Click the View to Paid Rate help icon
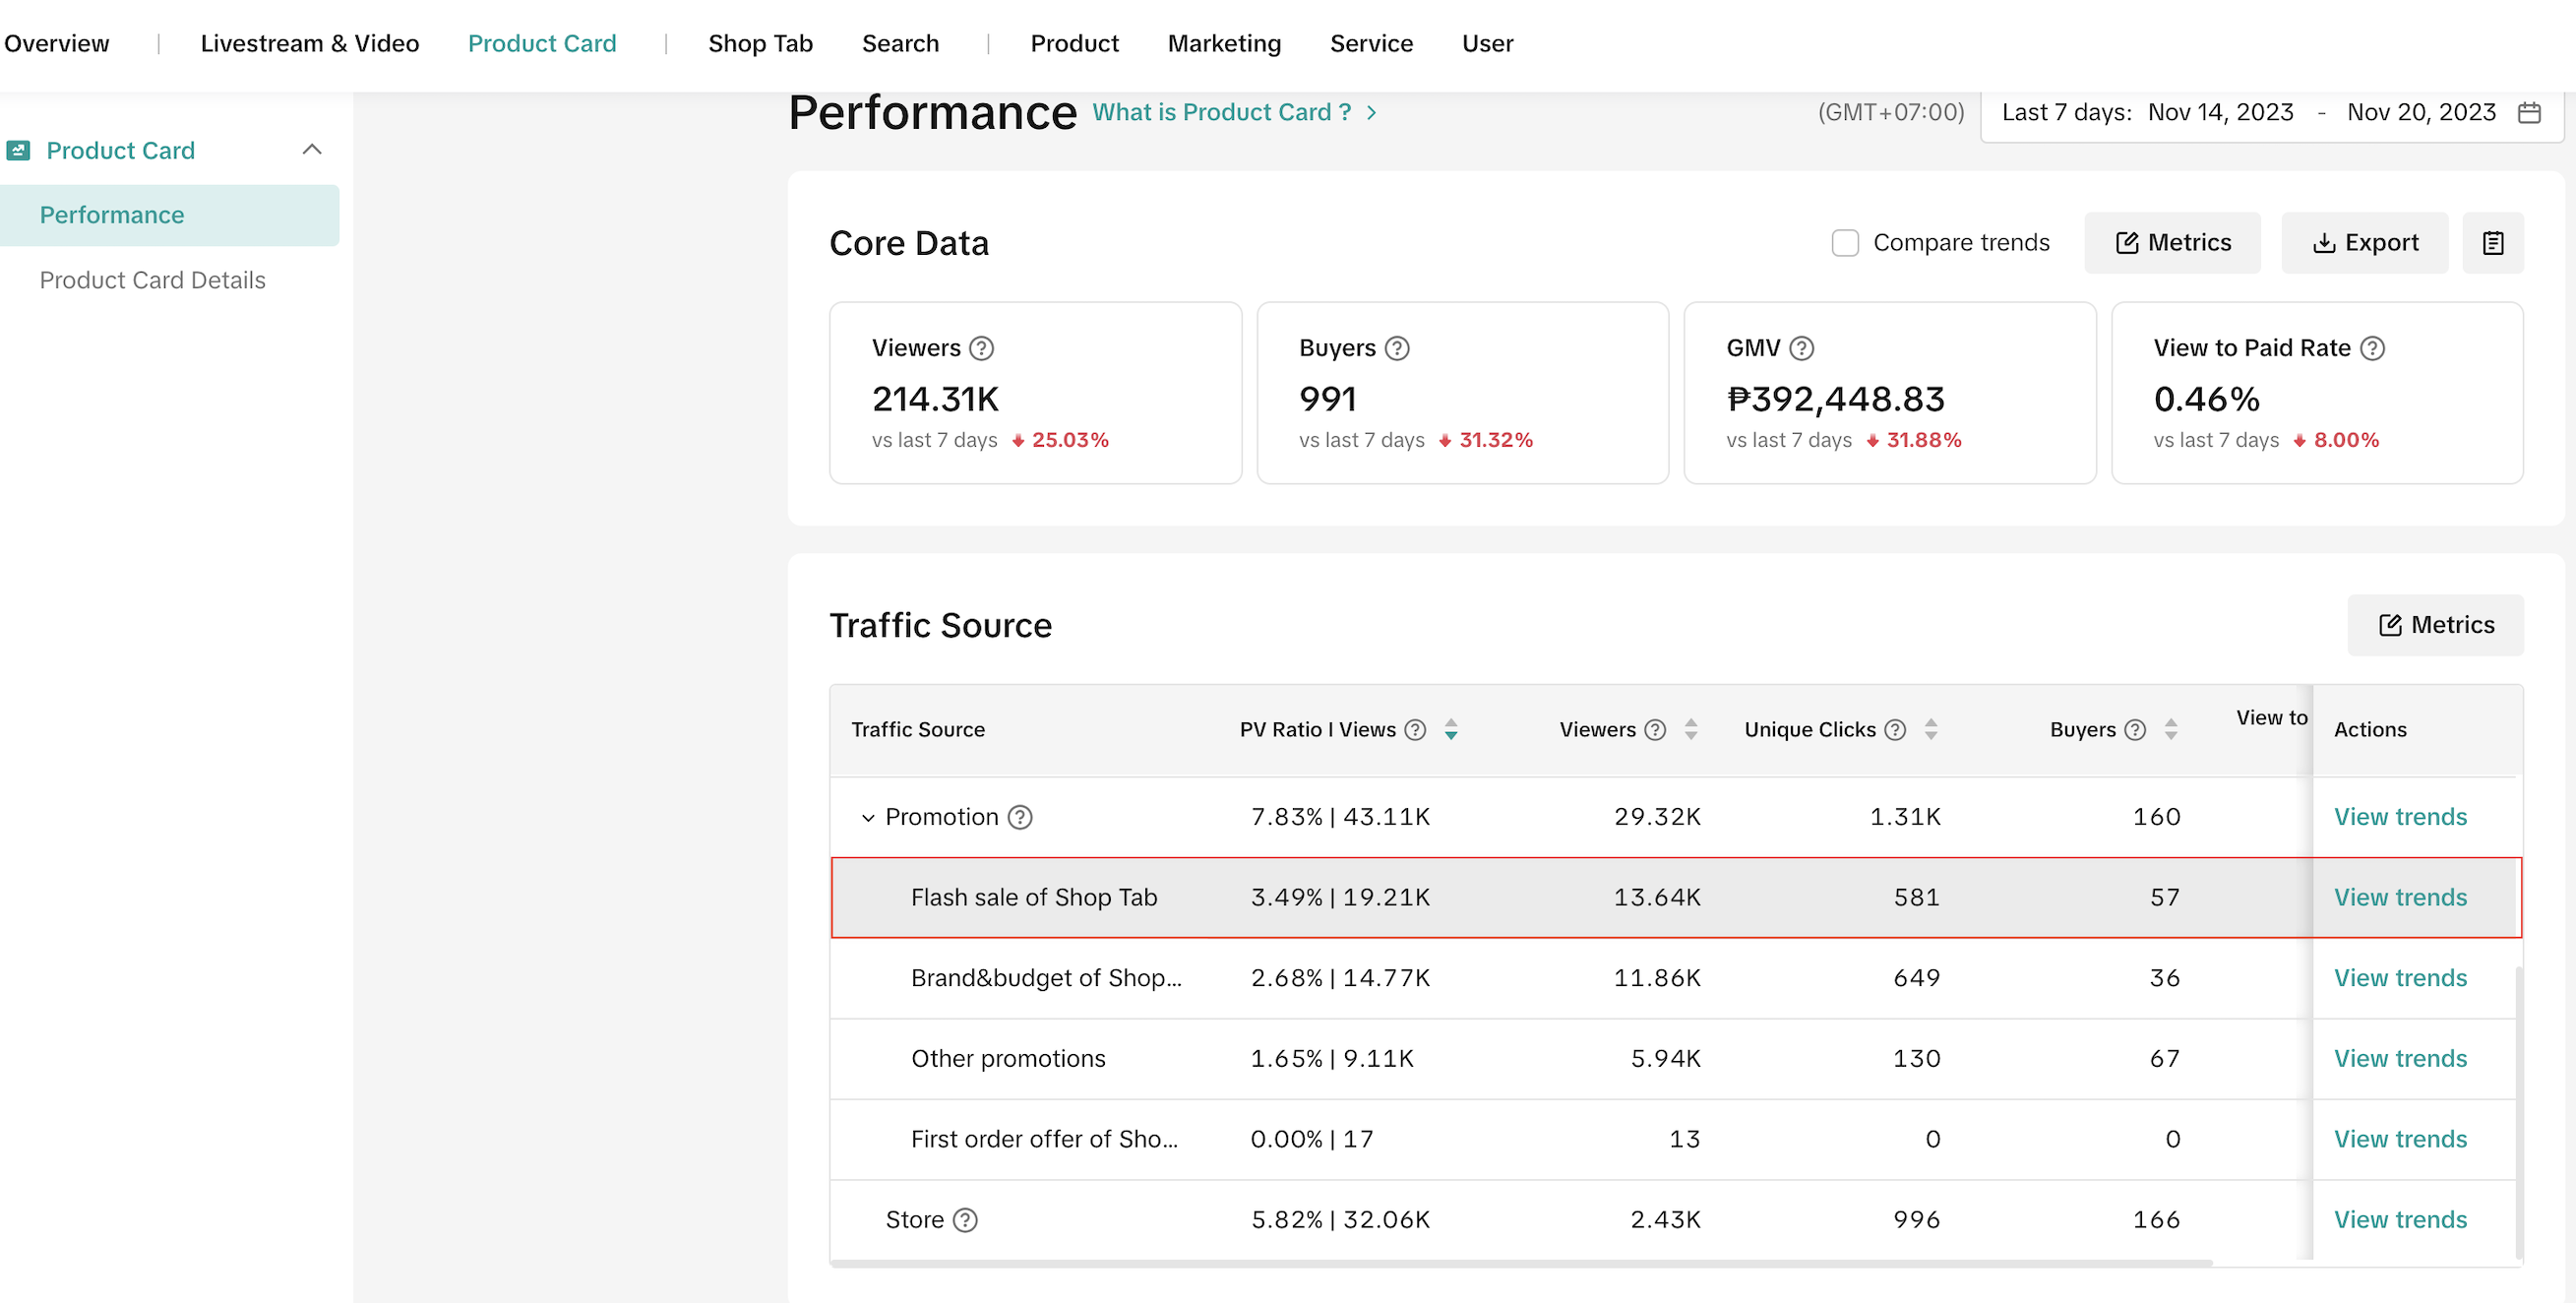Viewport: 2576px width, 1303px height. point(2372,348)
